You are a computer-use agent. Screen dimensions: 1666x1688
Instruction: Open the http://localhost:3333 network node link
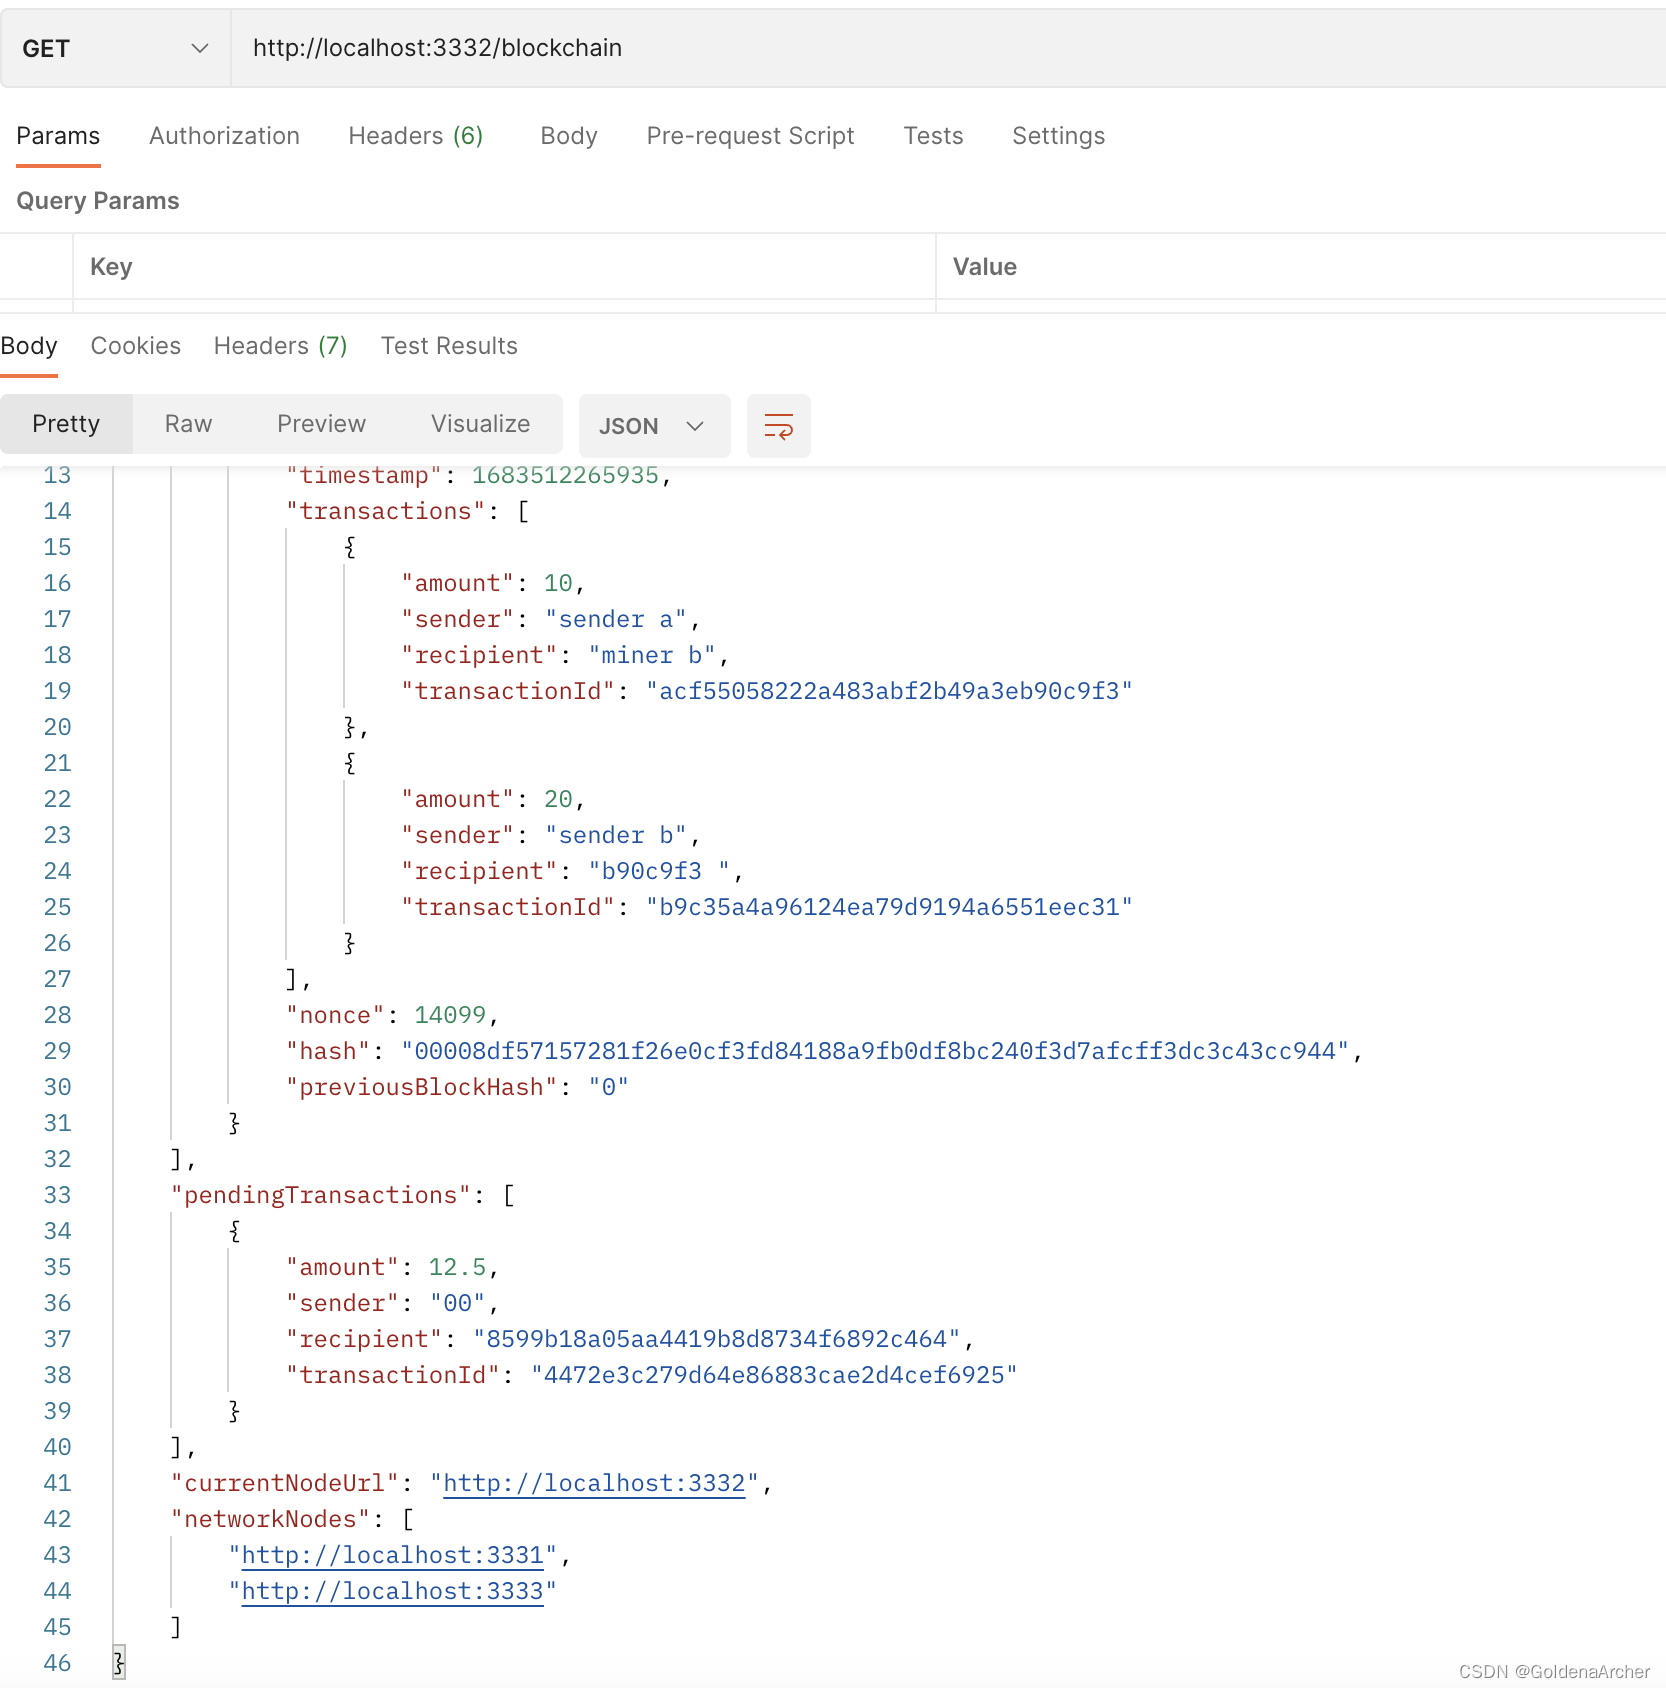[392, 1591]
